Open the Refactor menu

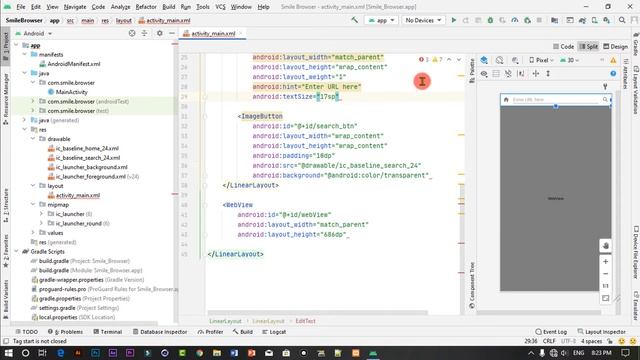146,7
